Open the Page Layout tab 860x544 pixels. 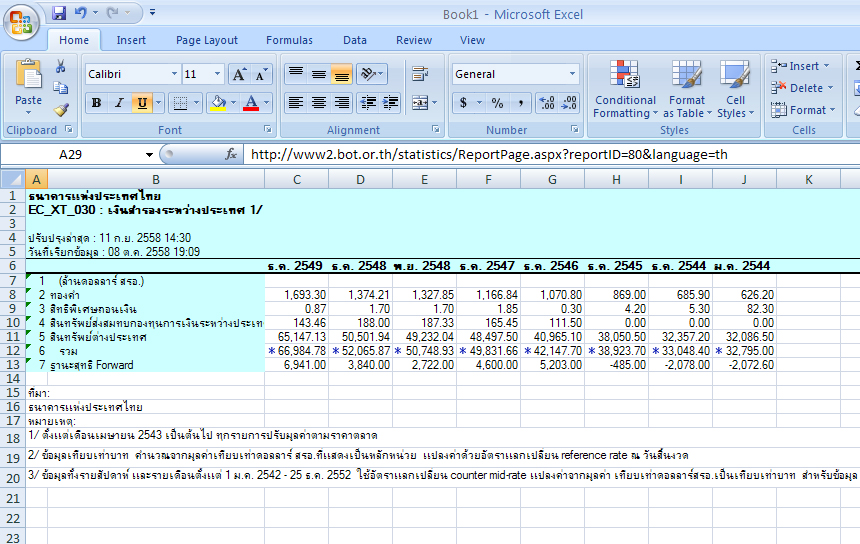pos(207,40)
